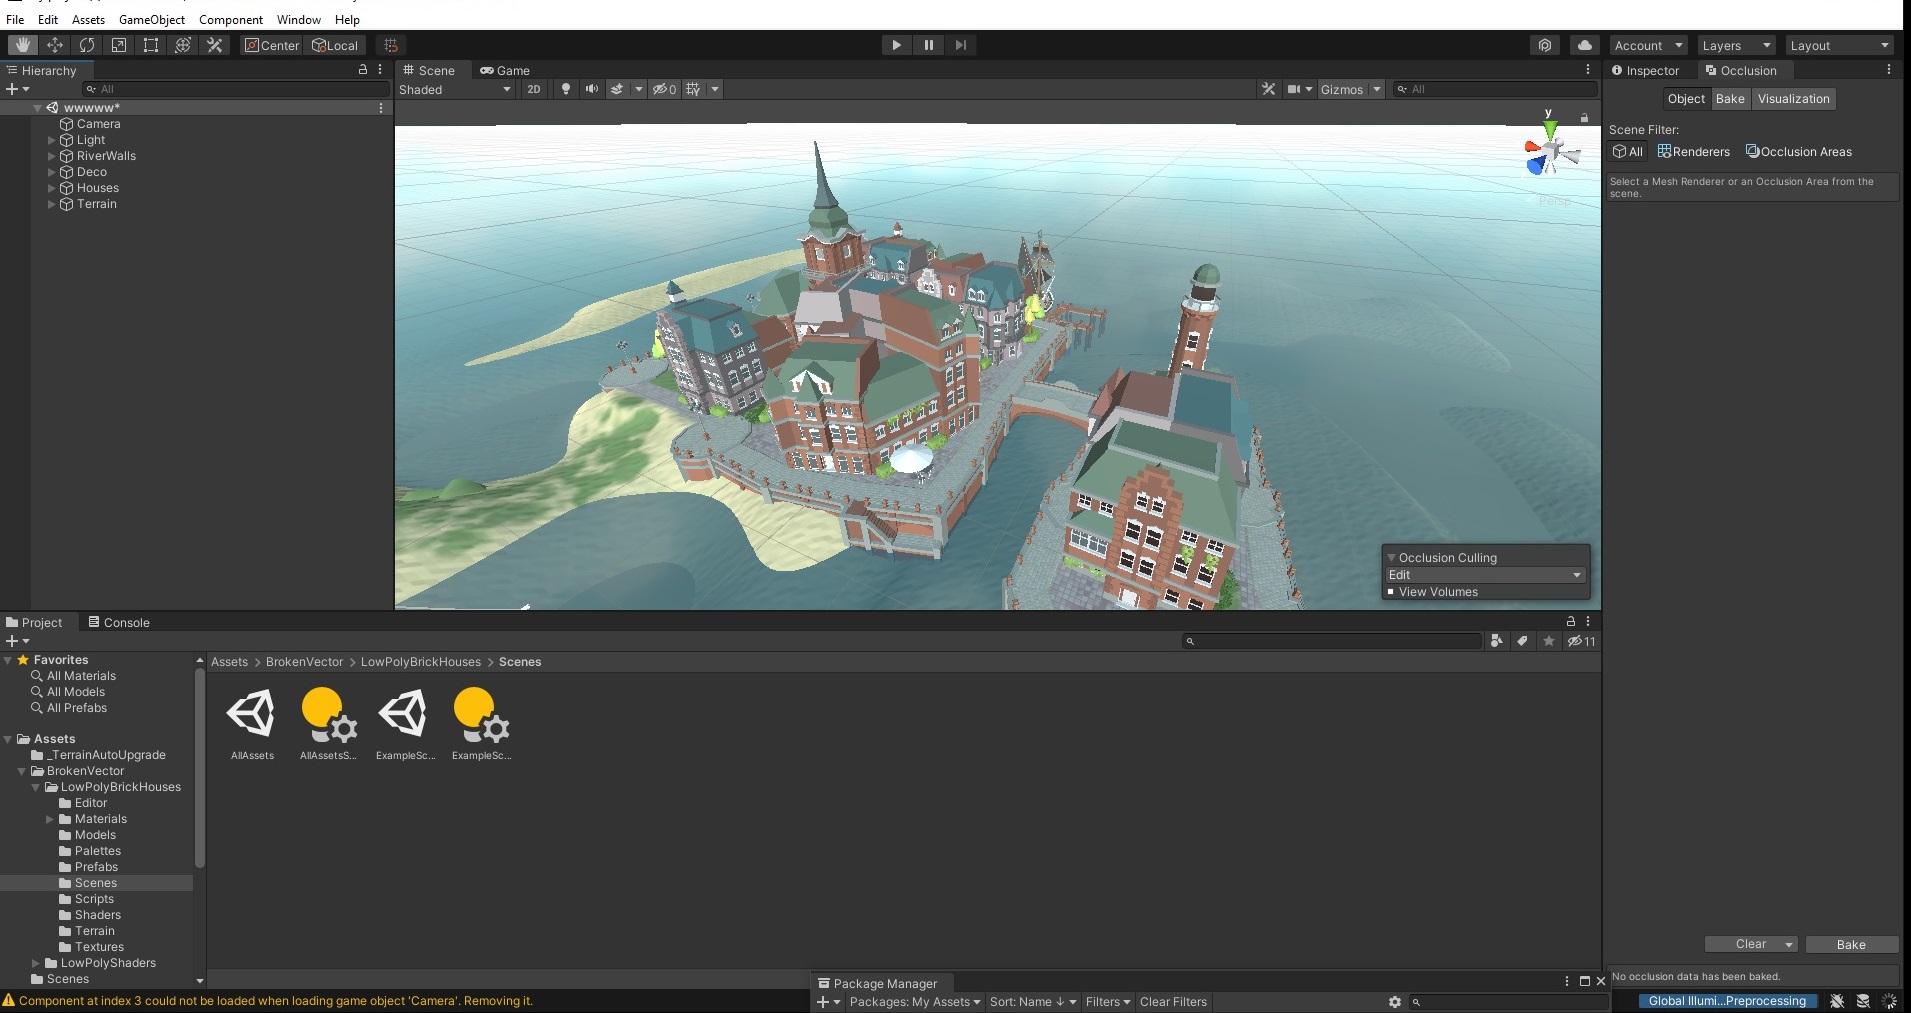Open cloud services icon
The width and height of the screenshot is (1911, 1013).
[1585, 45]
